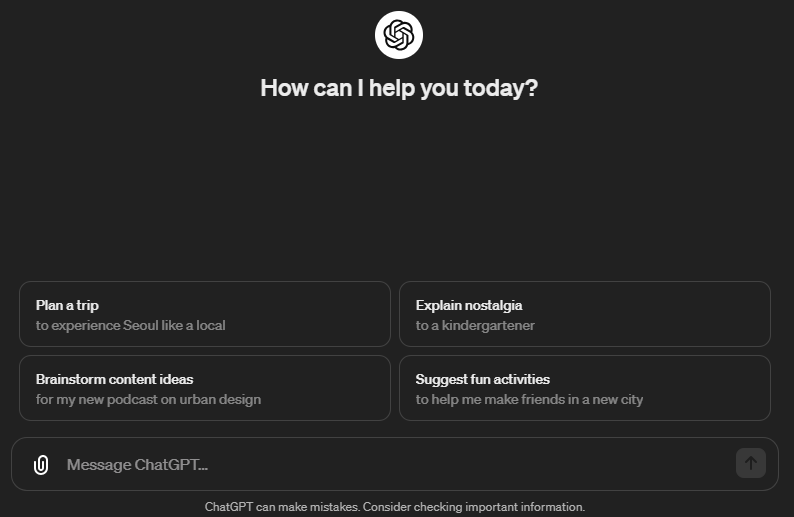The width and height of the screenshot is (794, 517).
Task: Click the "ChatGPT can make mistakes" disclaimer
Action: tap(281, 507)
